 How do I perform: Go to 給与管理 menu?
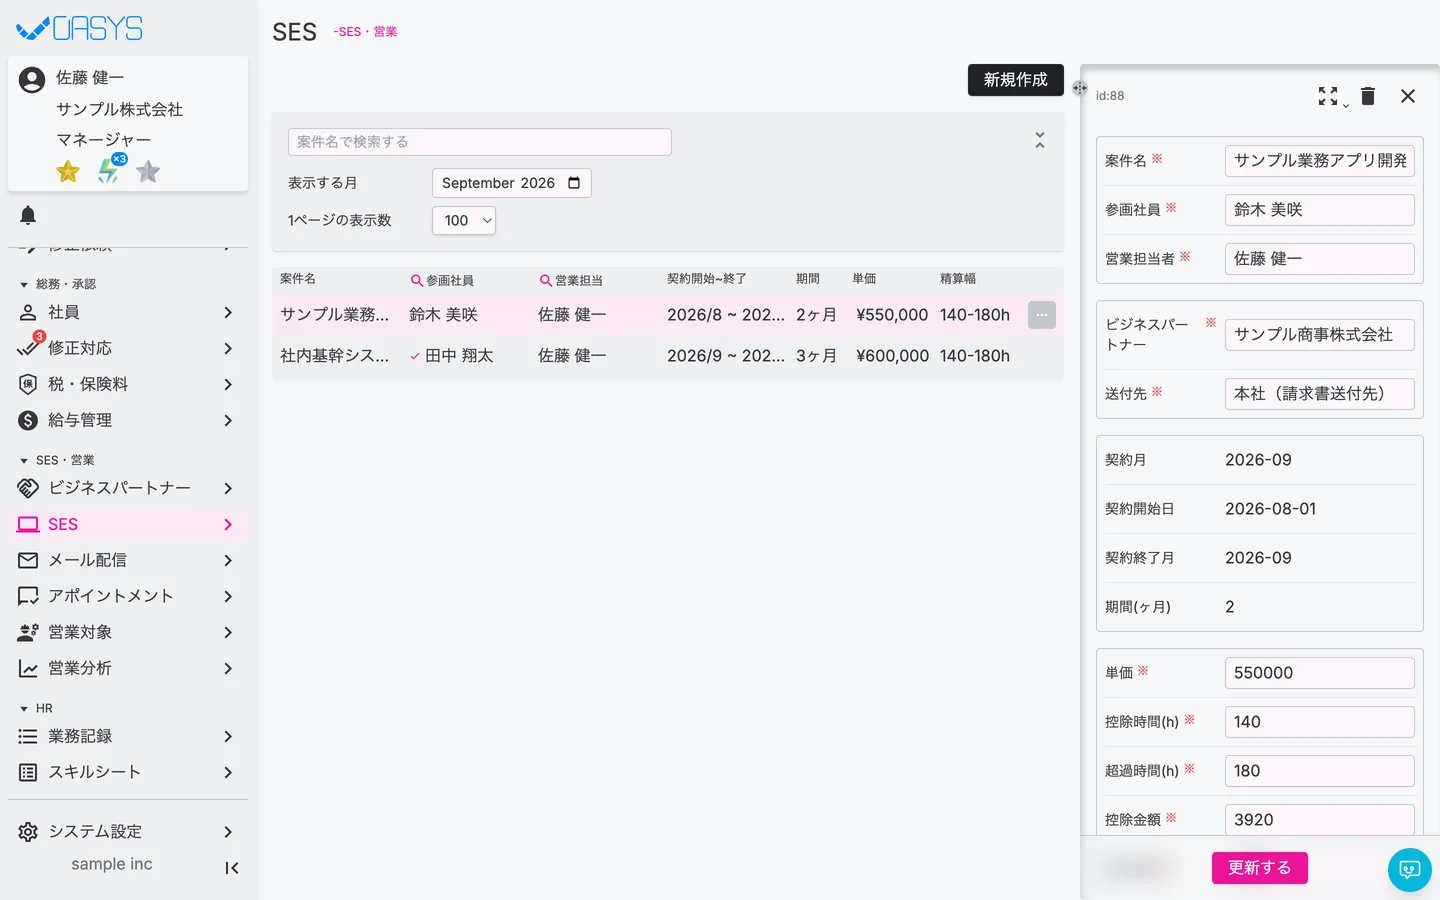pos(128,420)
